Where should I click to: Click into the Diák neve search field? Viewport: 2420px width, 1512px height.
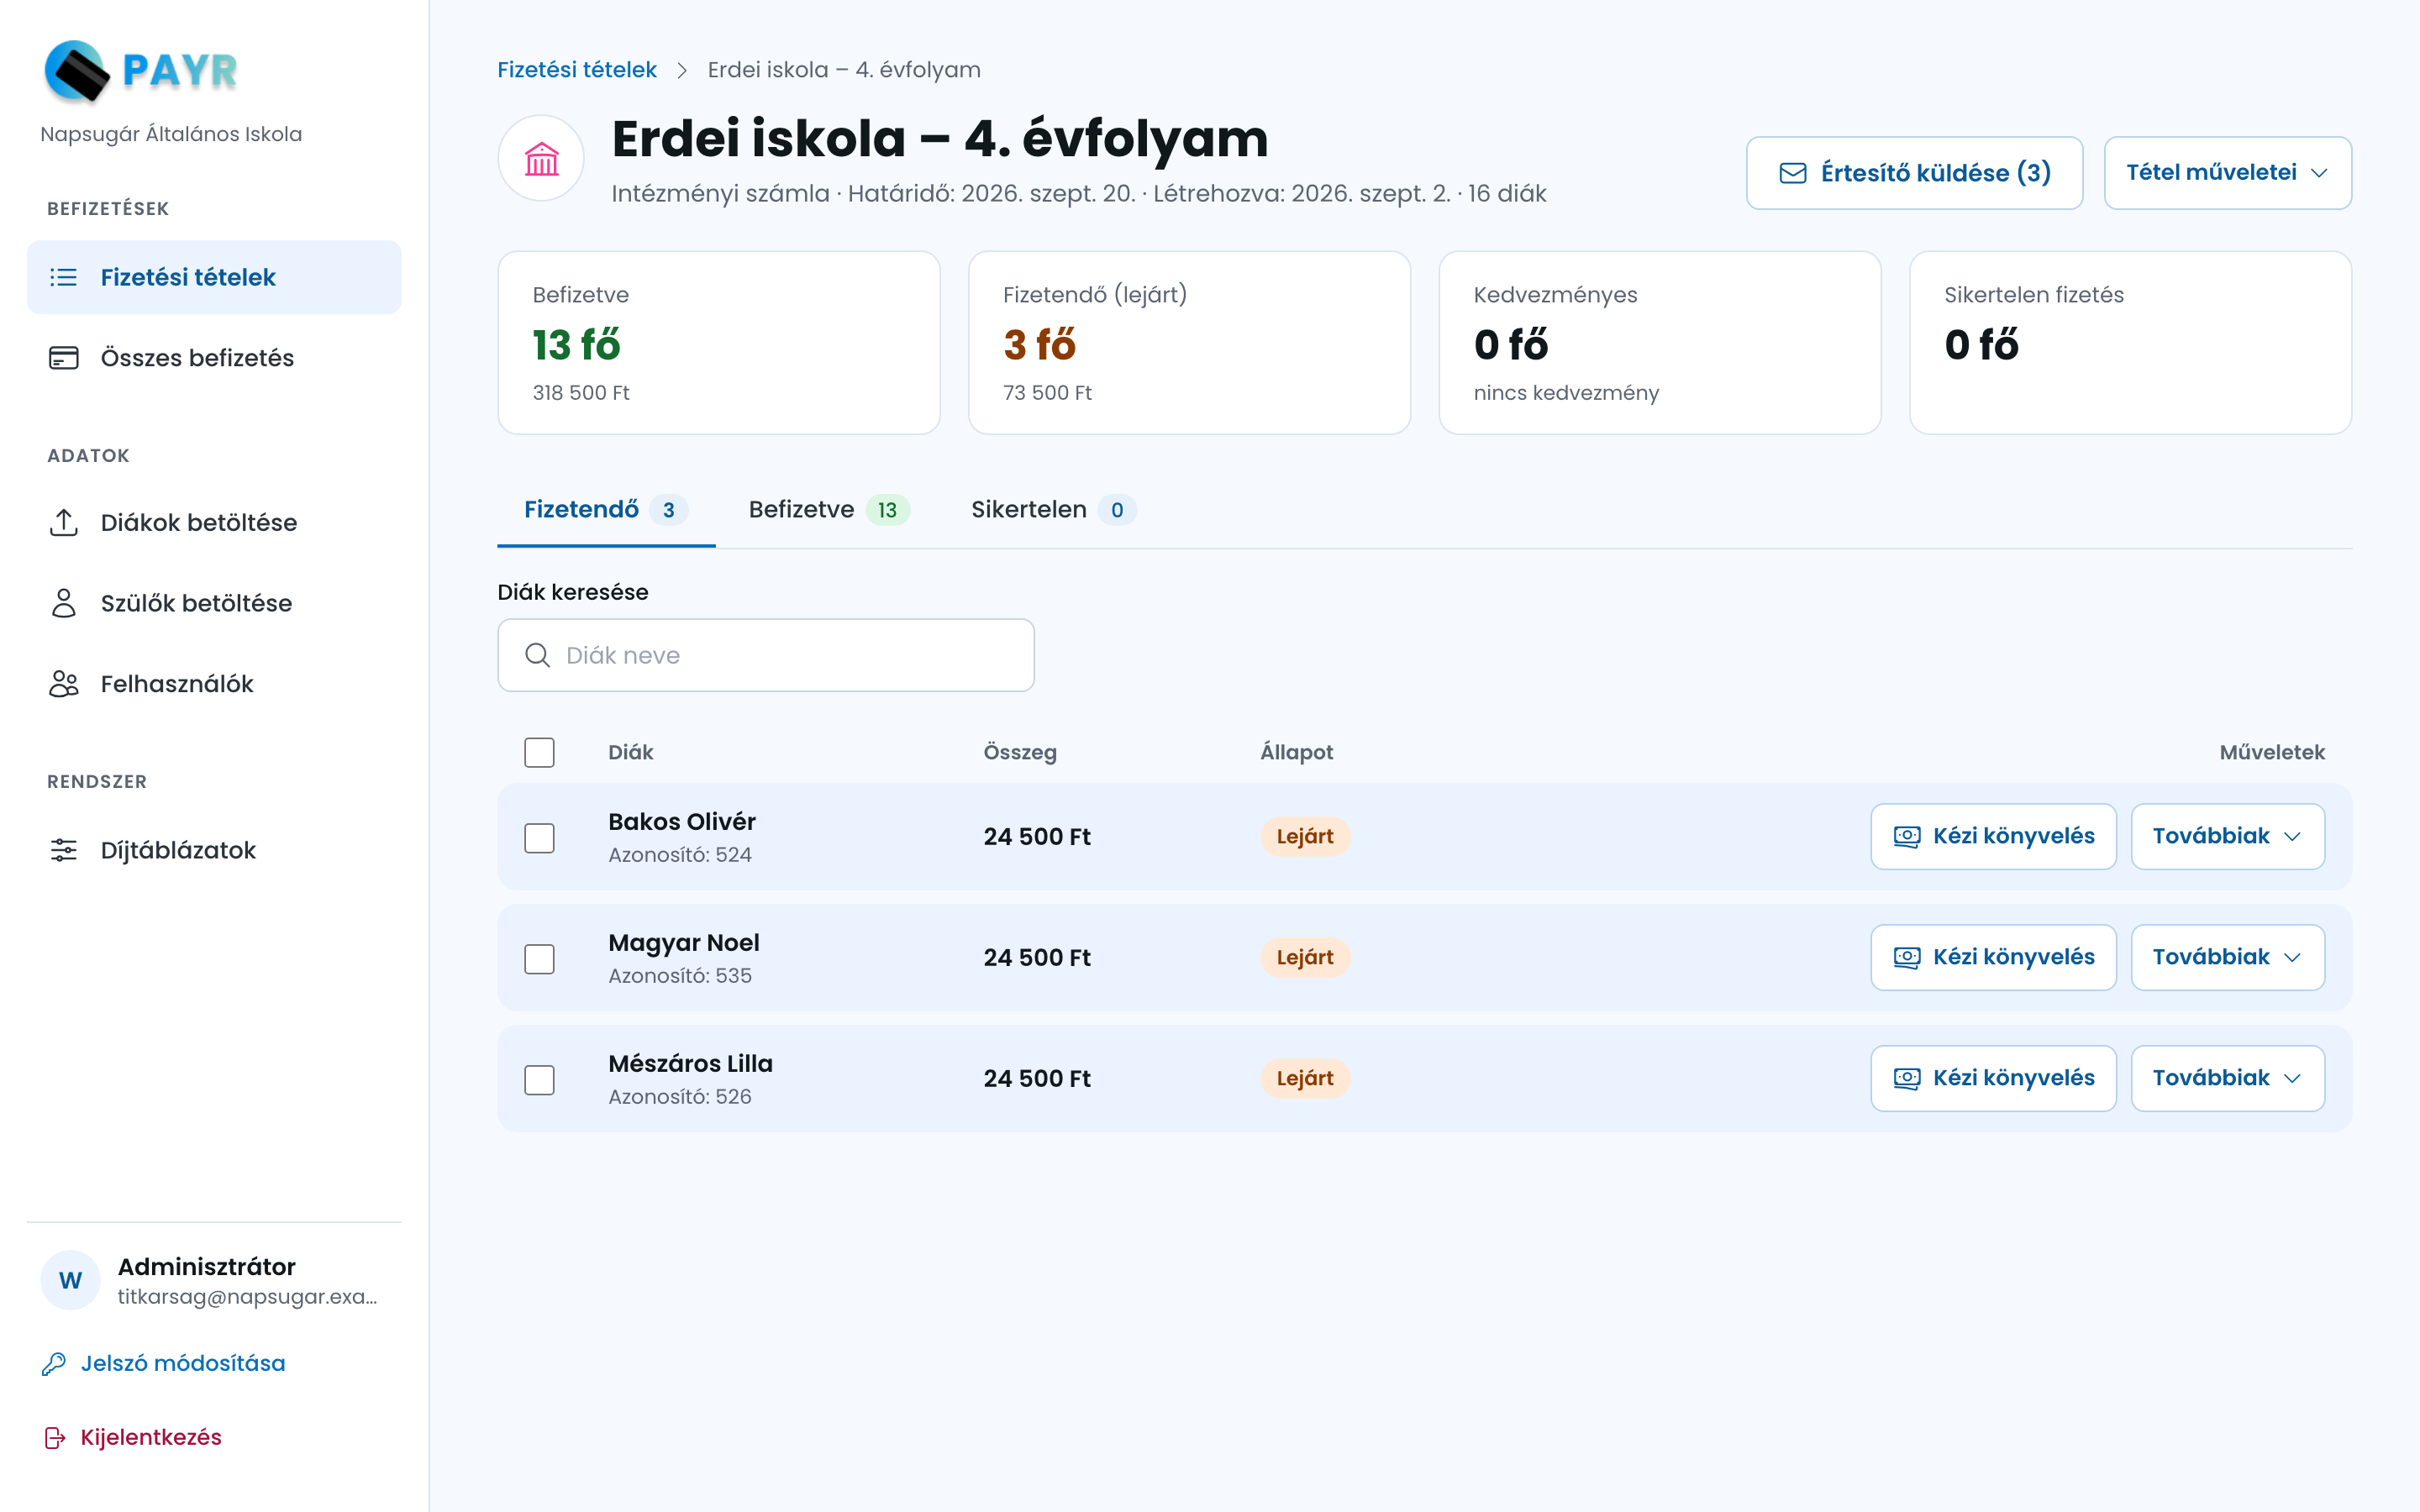[x=766, y=655]
